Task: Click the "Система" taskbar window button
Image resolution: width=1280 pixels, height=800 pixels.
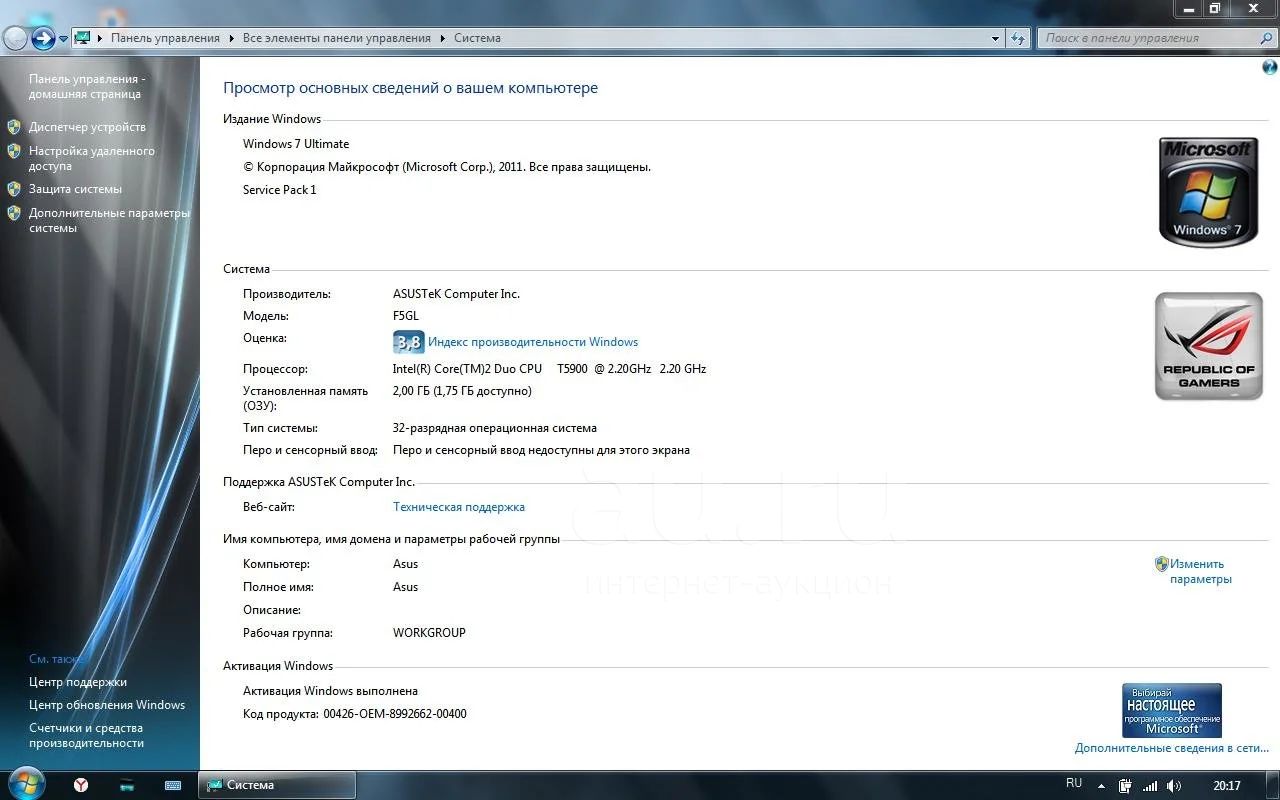Action: (x=277, y=785)
